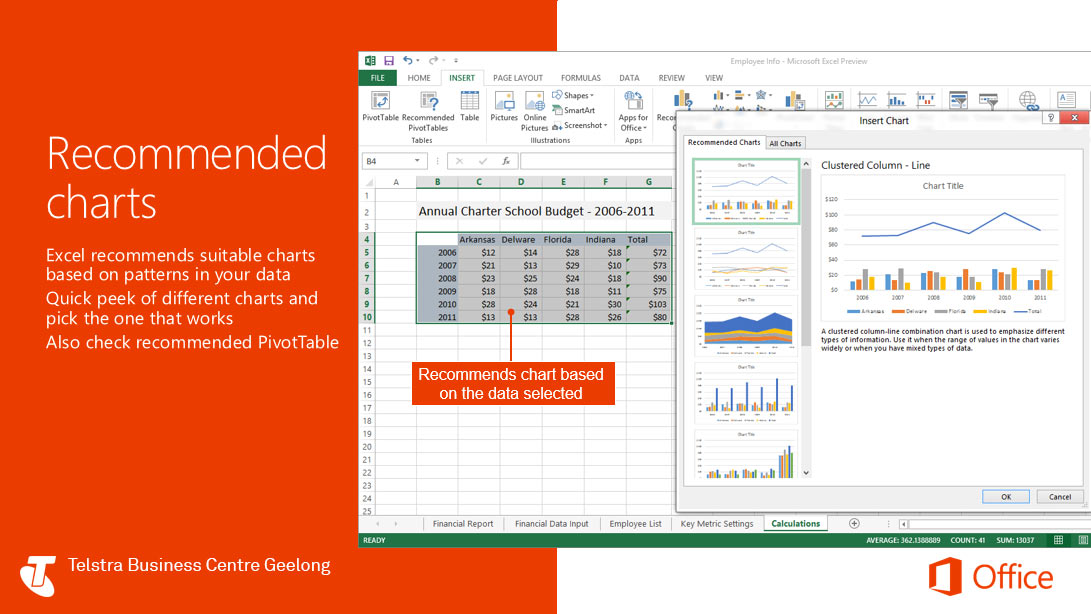Select row header 5
The height and width of the screenshot is (614, 1091).
click(367, 253)
